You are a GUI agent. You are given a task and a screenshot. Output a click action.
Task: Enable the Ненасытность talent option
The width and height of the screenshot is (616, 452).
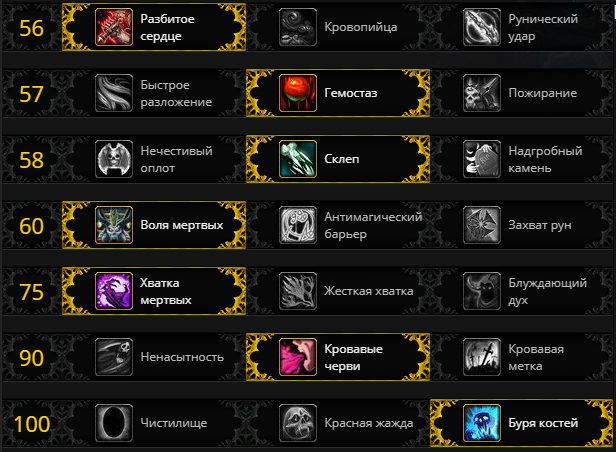click(x=154, y=357)
